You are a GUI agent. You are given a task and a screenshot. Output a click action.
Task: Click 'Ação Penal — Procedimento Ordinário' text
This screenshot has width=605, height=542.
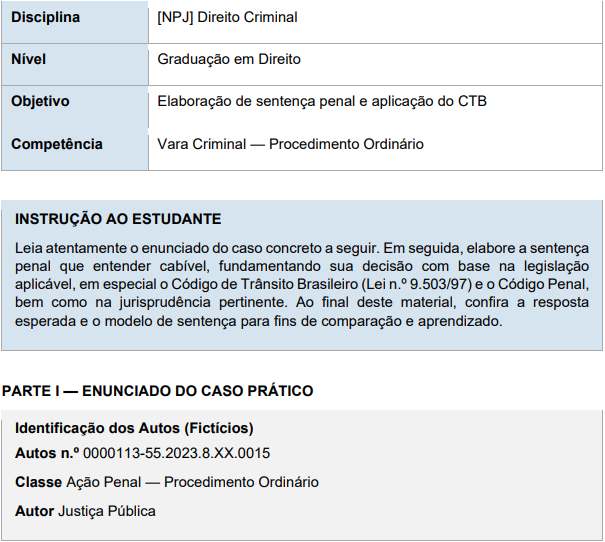193,482
